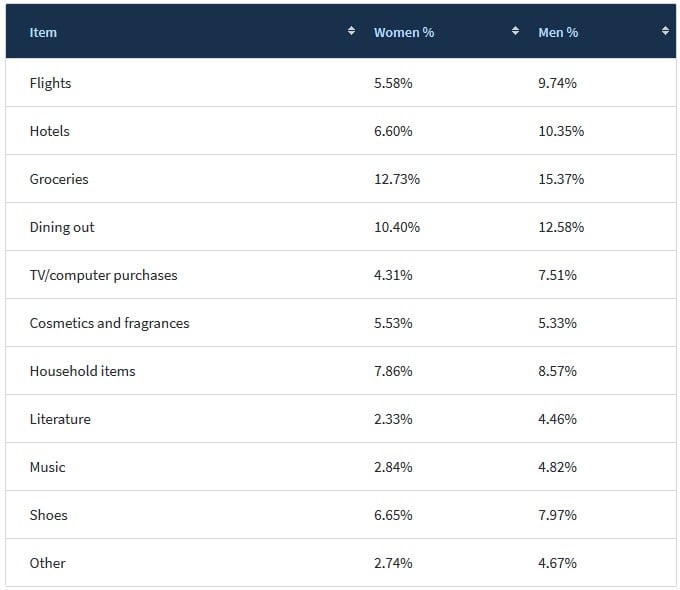Click Women value 12.73% for Groceries
Image resolution: width=680 pixels, height=590 pixels.
397,179
